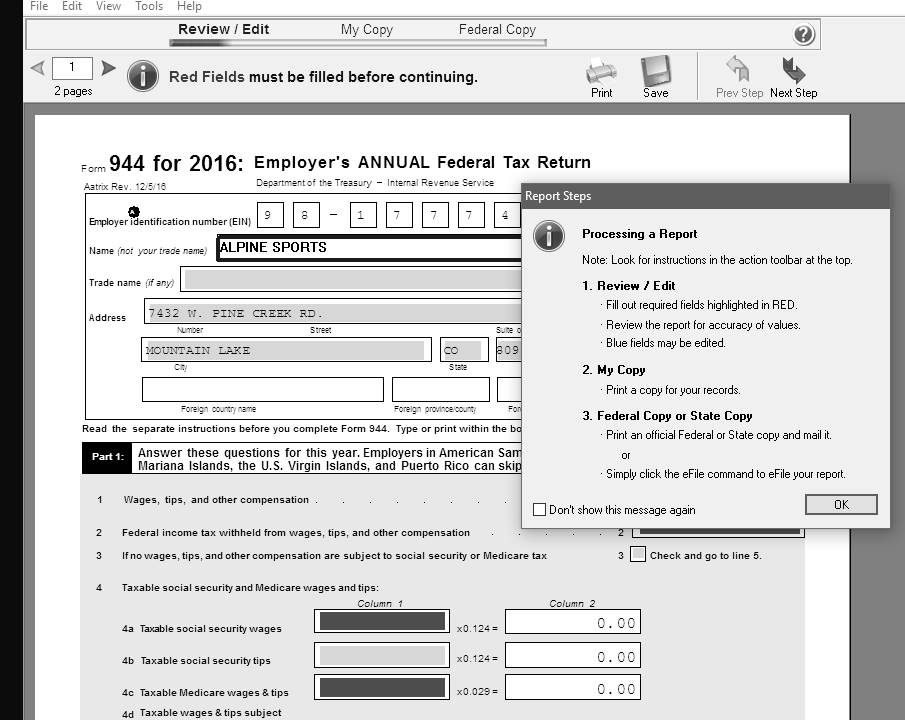The width and height of the screenshot is (905, 720).
Task: Switch to Federal Copy step tab
Action: tap(497, 29)
